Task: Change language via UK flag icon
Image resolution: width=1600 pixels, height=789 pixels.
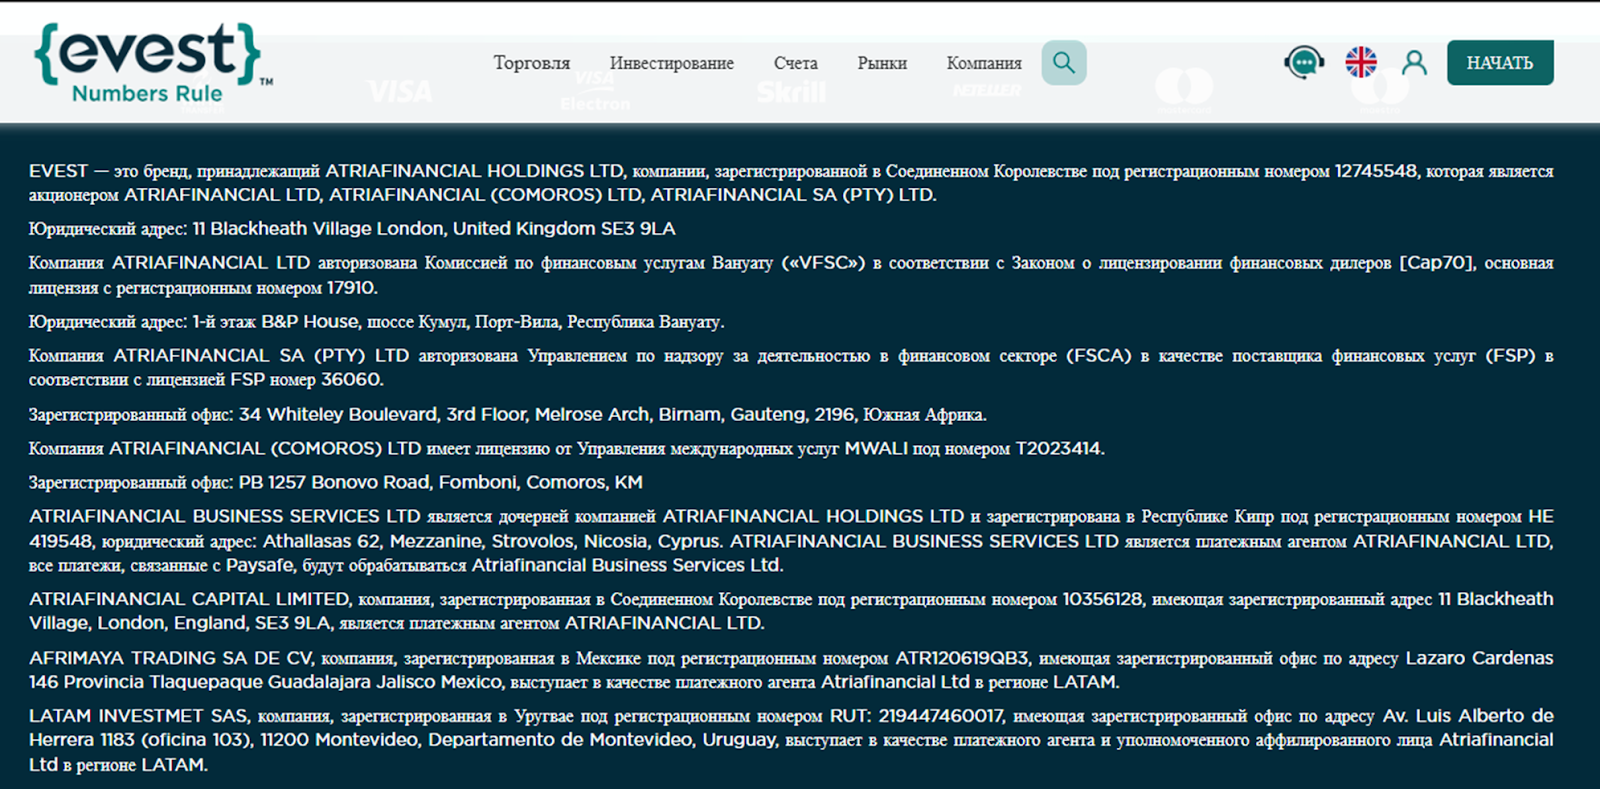Action: coord(1361,62)
